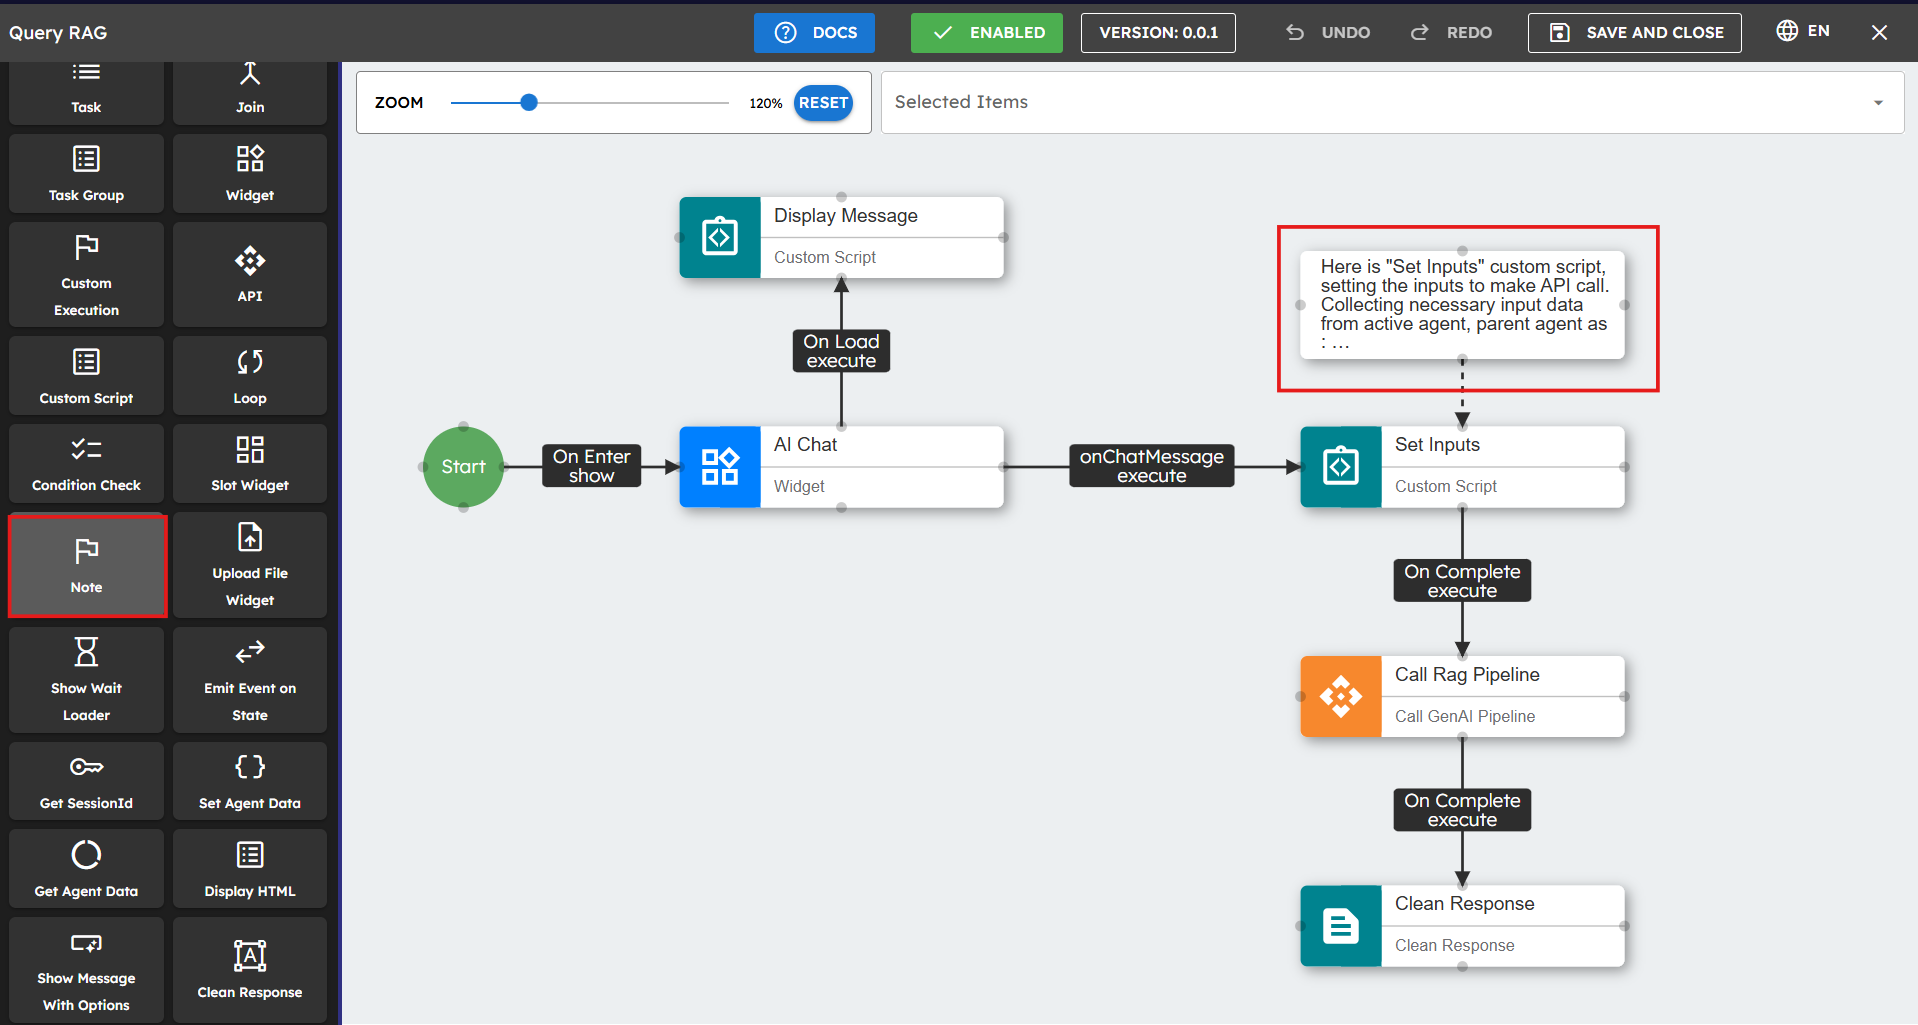Reset the zoom level

tap(823, 102)
